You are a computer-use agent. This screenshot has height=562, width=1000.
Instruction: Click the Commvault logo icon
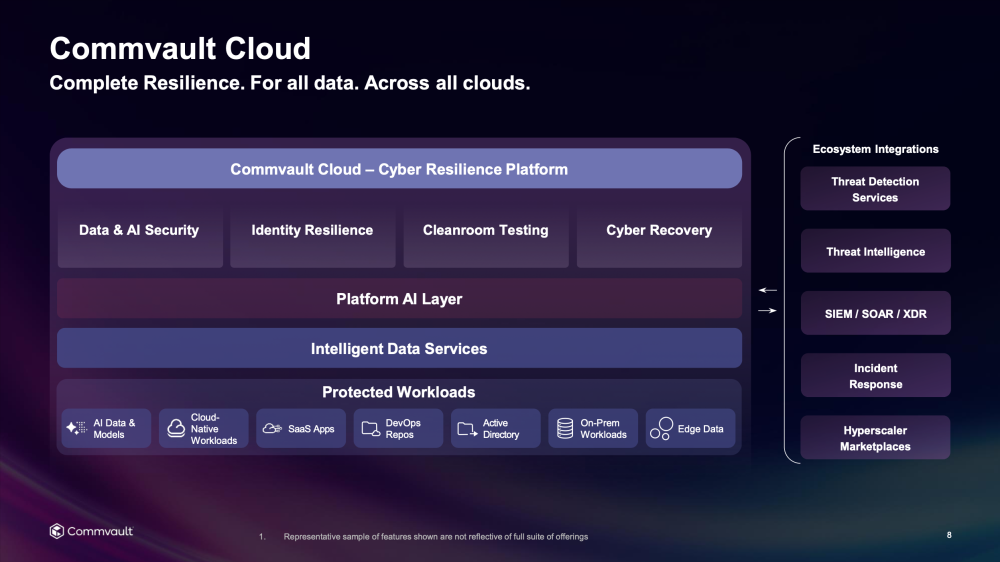(57, 531)
